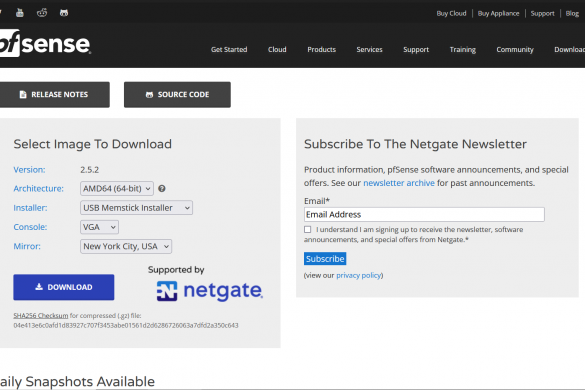Click the blue DOWNLOAD button
The height and width of the screenshot is (390, 585).
(x=64, y=287)
